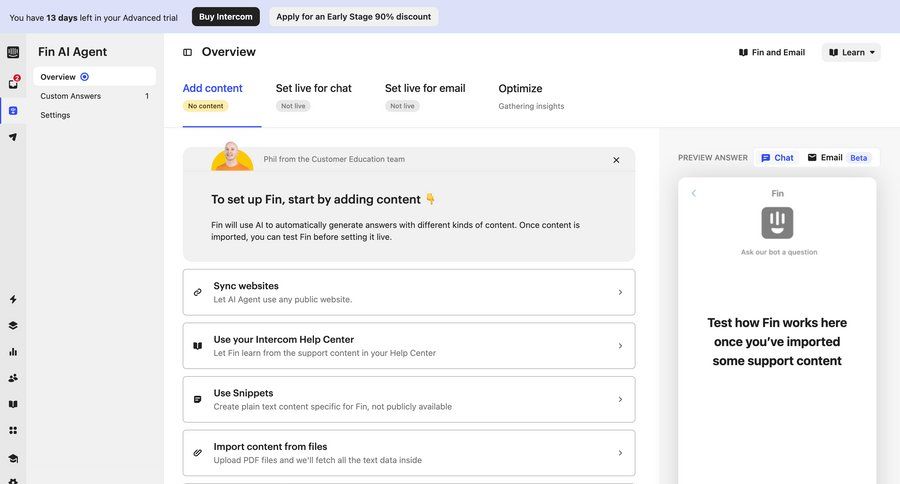Select Chat preview answer tab

(x=777, y=158)
